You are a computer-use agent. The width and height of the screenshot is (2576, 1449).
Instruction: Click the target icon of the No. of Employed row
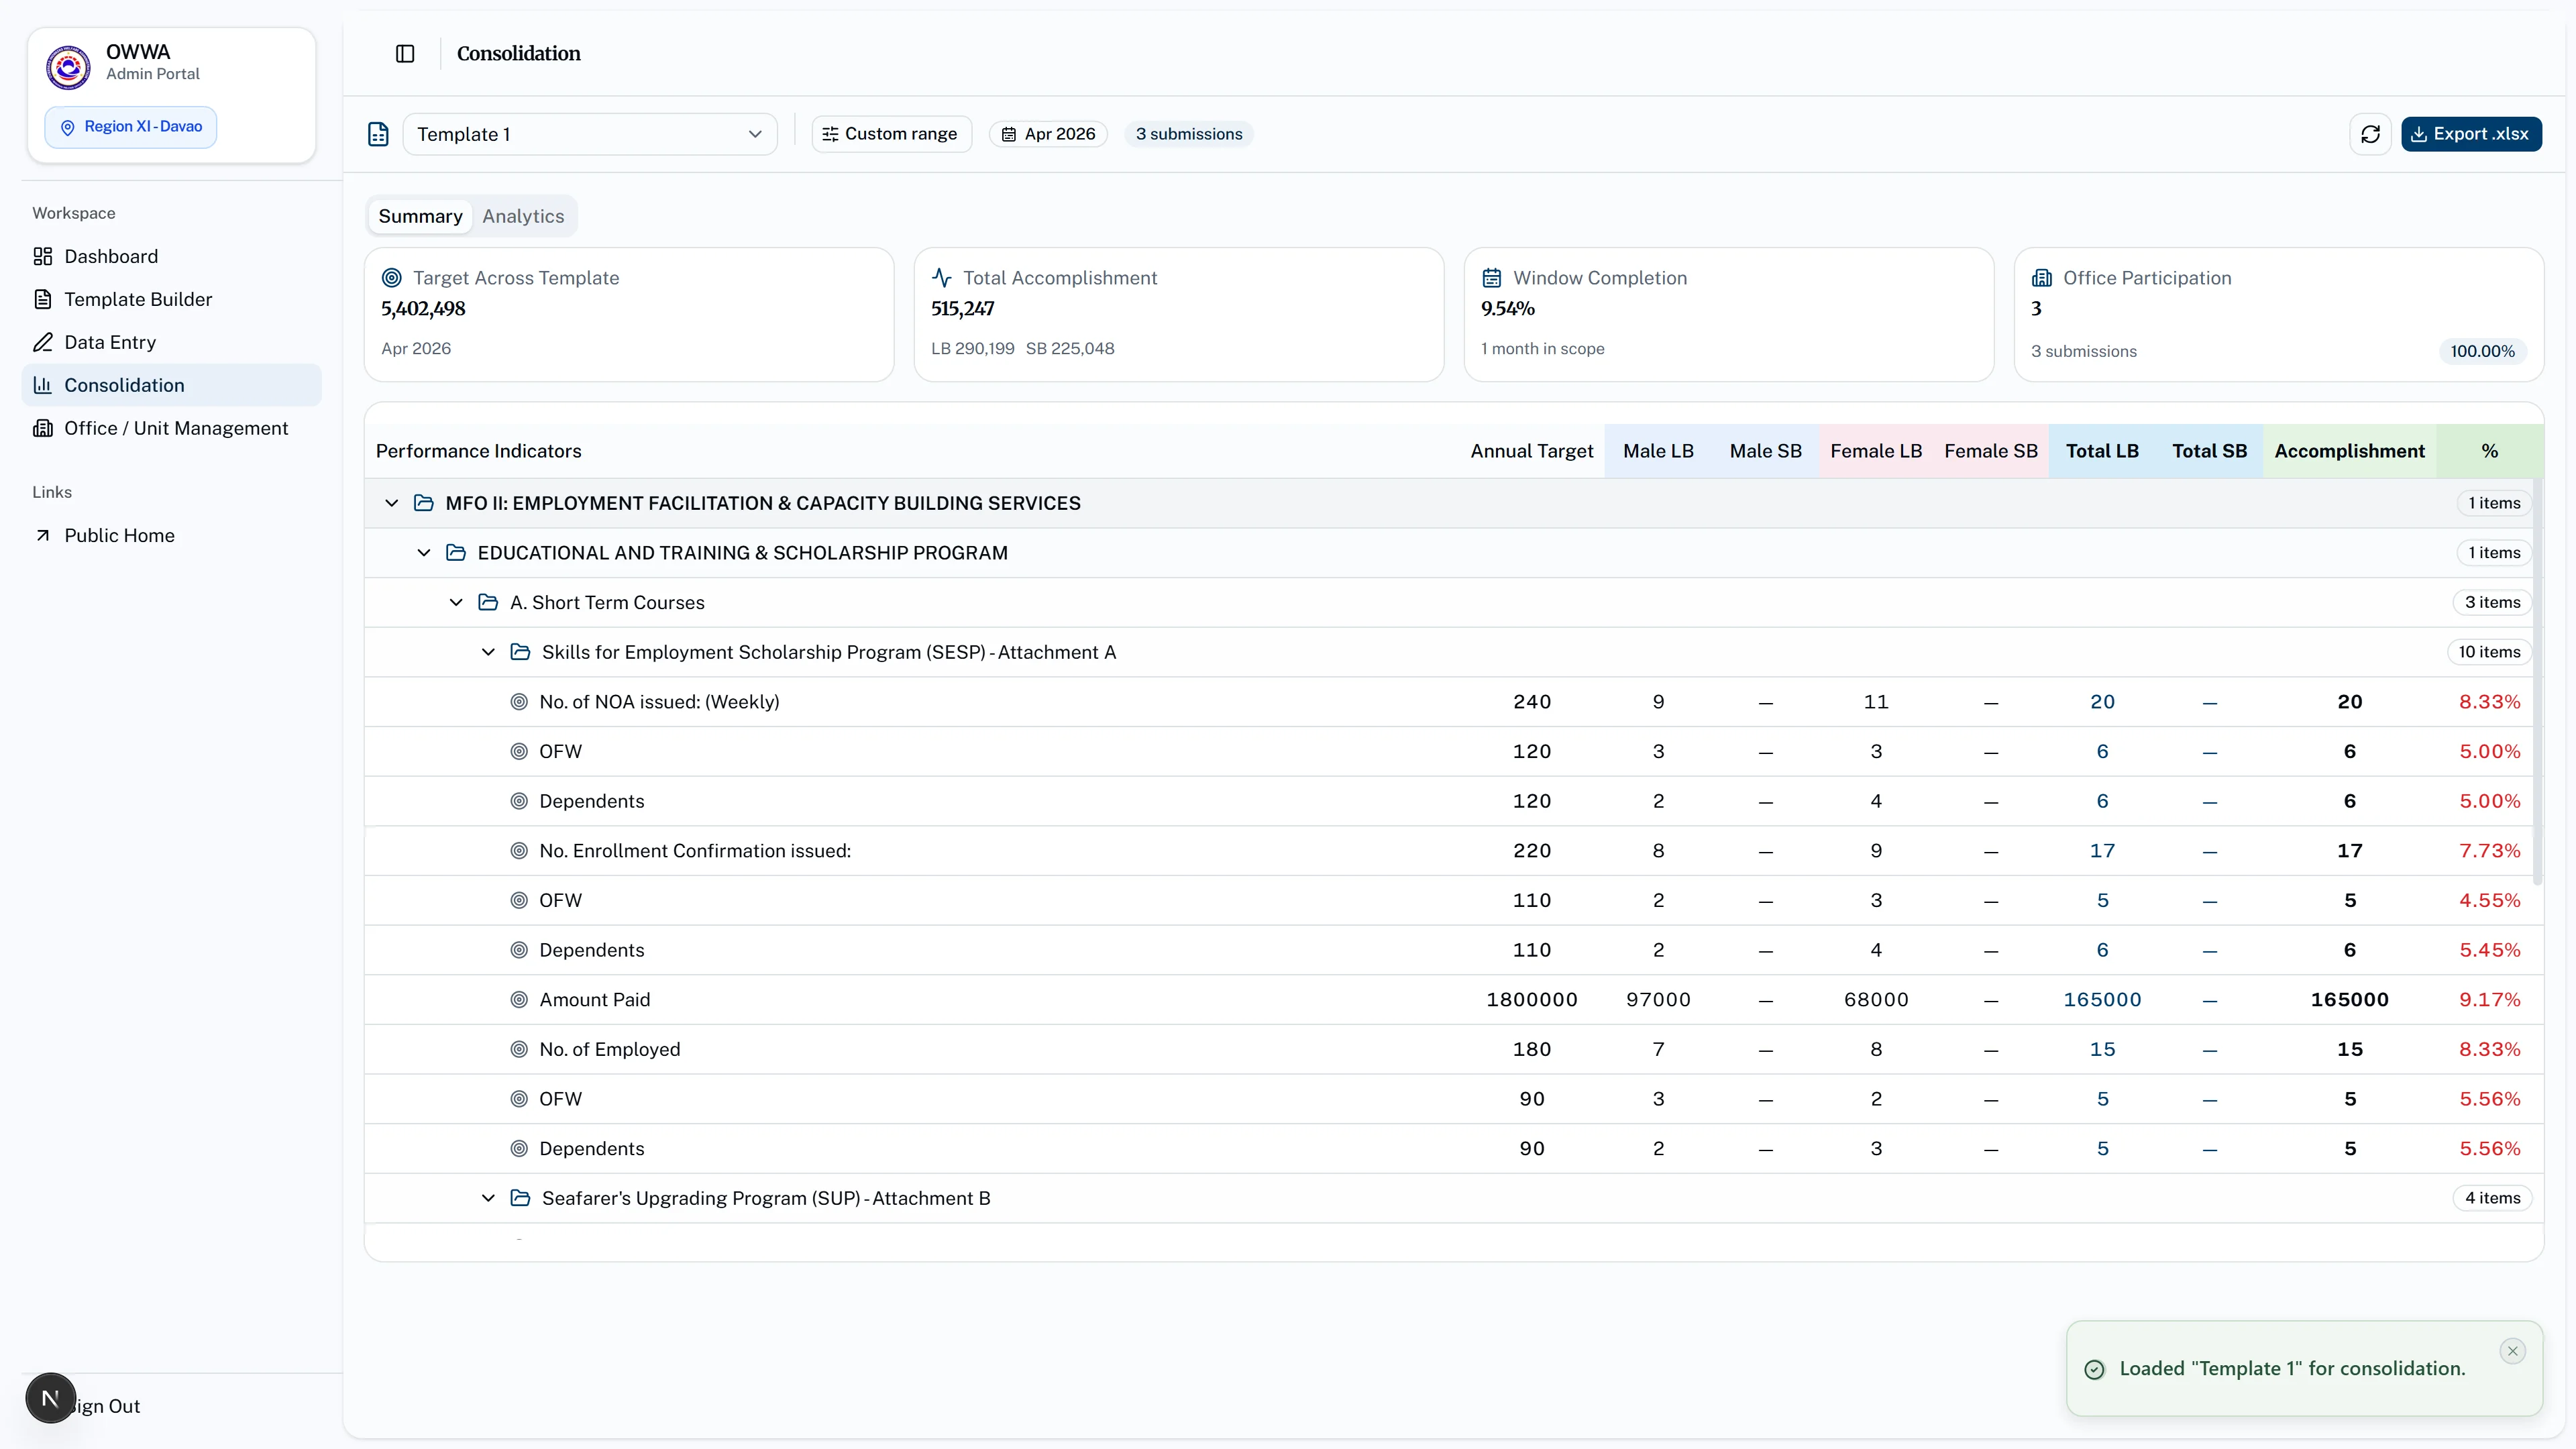519,1050
